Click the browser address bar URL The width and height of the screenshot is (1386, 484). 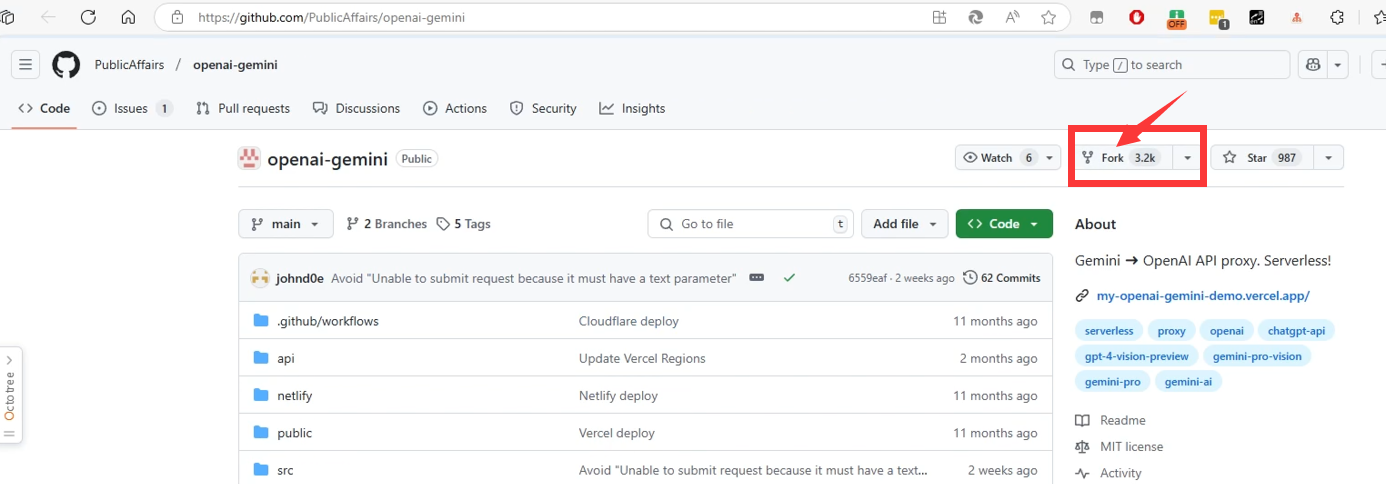point(331,17)
